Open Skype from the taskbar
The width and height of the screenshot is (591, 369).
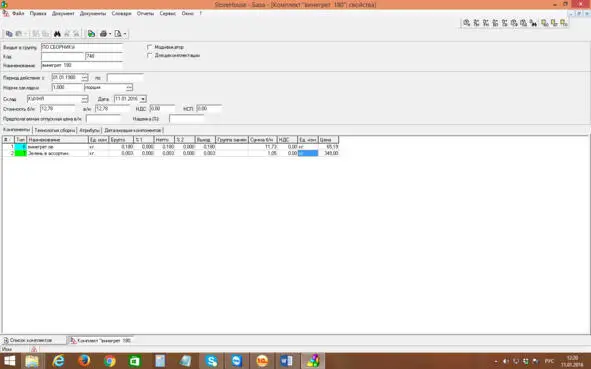tap(211, 361)
